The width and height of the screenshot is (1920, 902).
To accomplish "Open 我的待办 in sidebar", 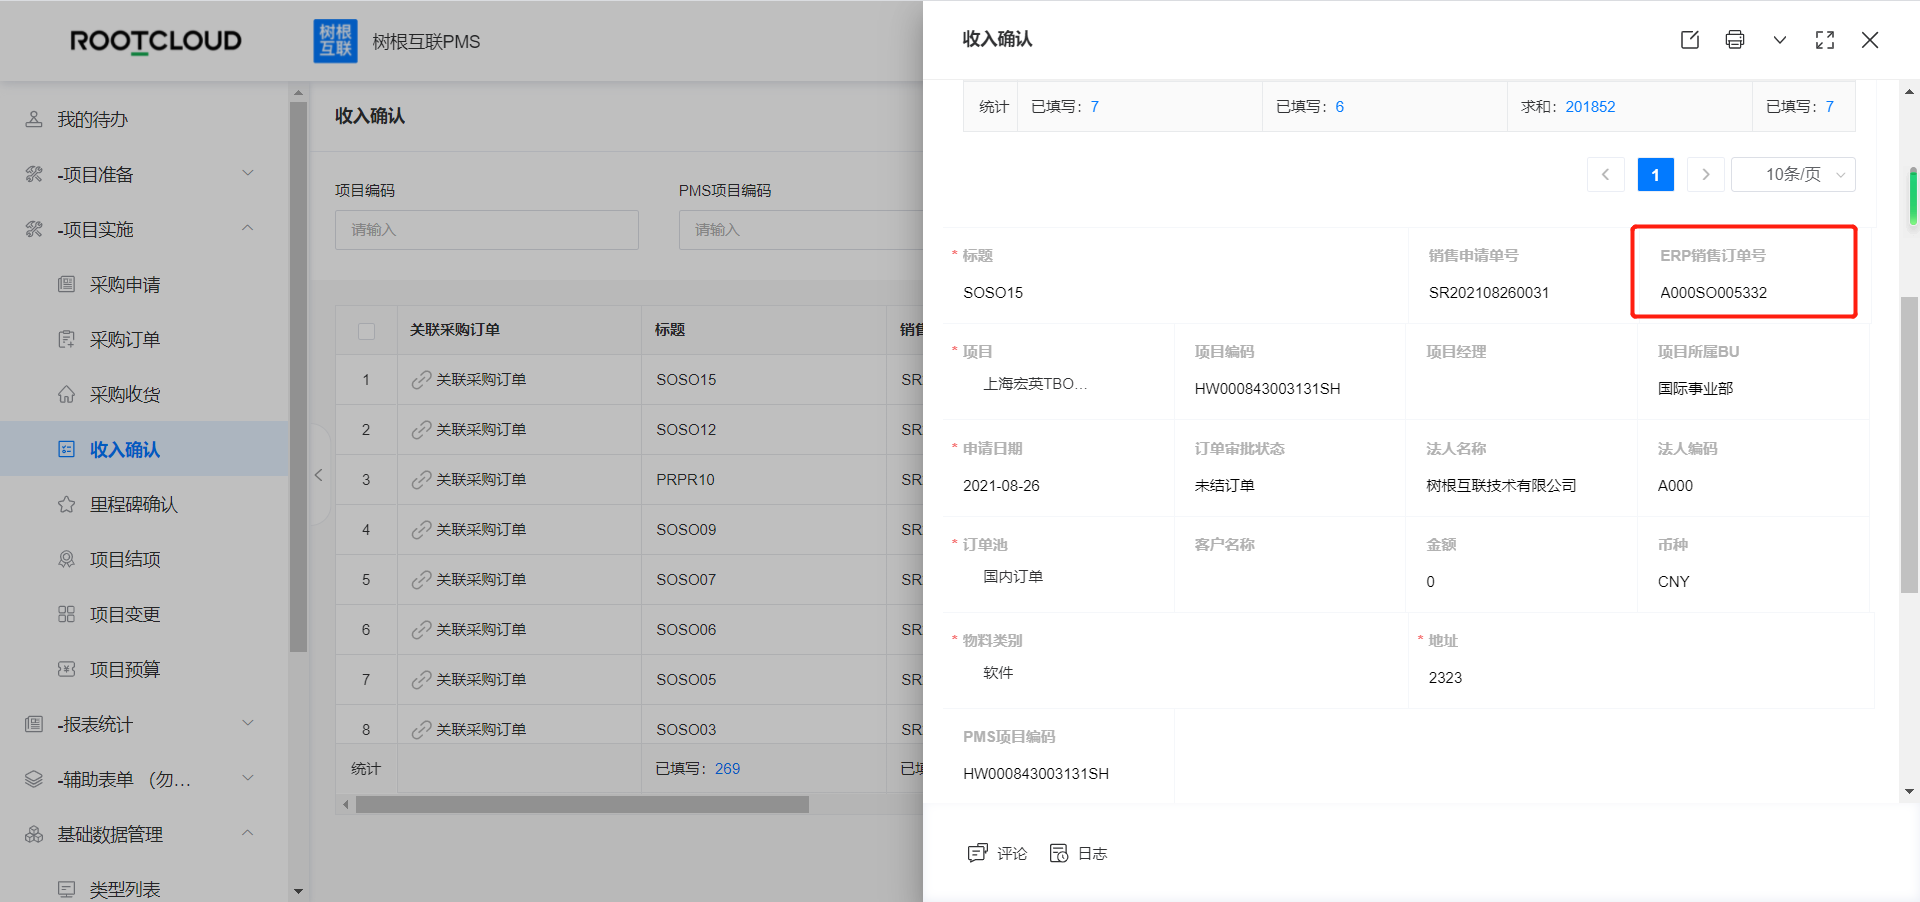I will pos(144,119).
